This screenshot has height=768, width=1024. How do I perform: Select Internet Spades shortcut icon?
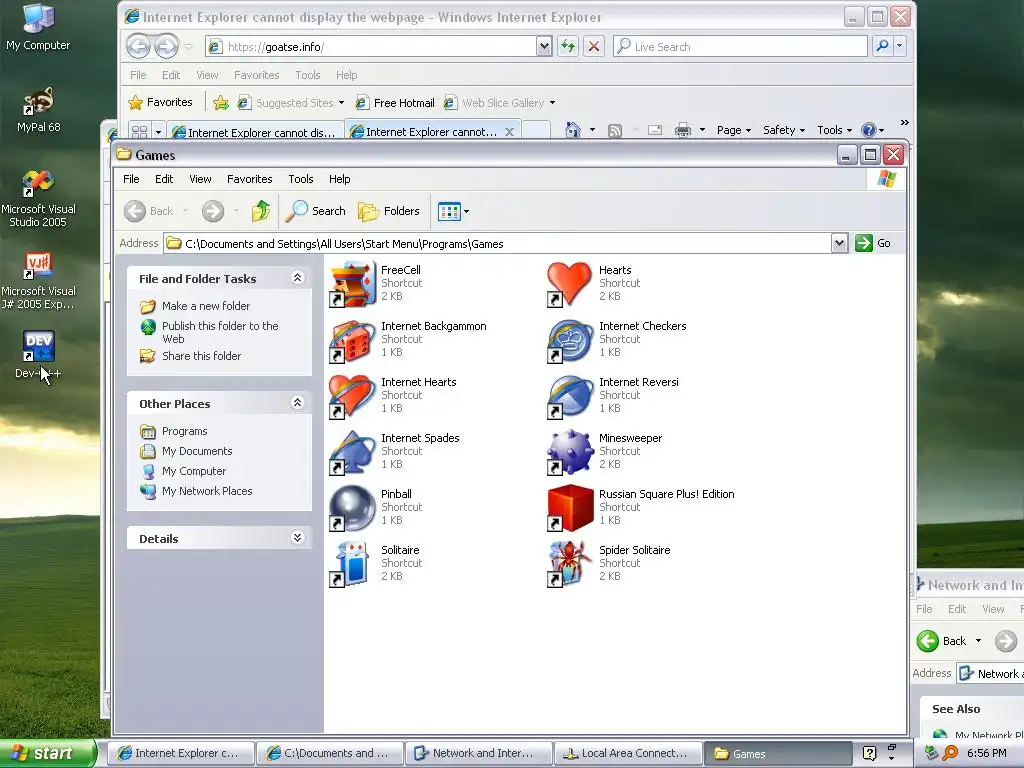[x=353, y=452]
